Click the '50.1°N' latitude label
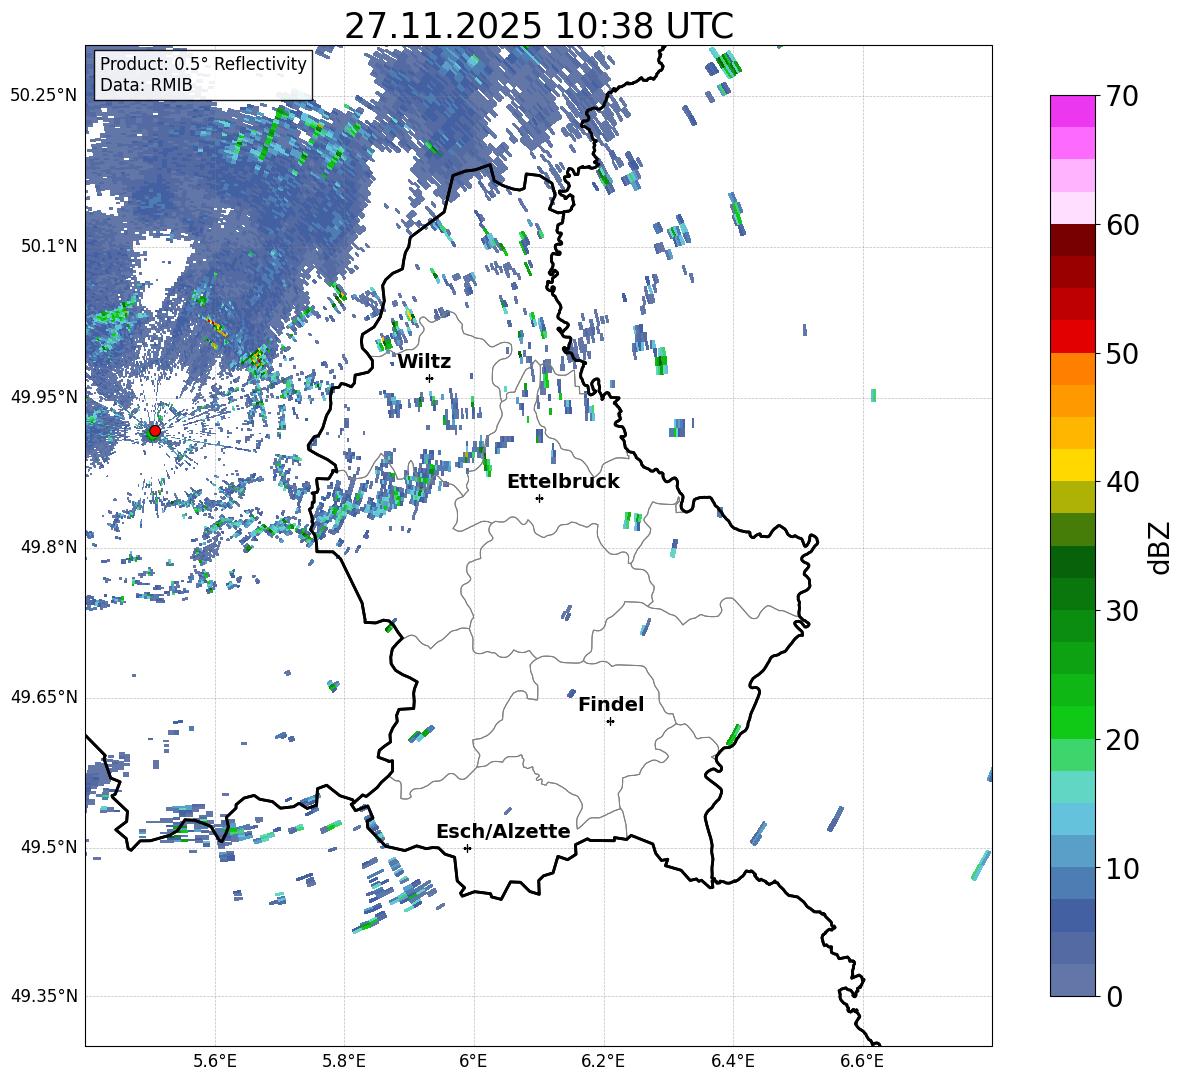The image size is (1184, 1081). click(49, 246)
